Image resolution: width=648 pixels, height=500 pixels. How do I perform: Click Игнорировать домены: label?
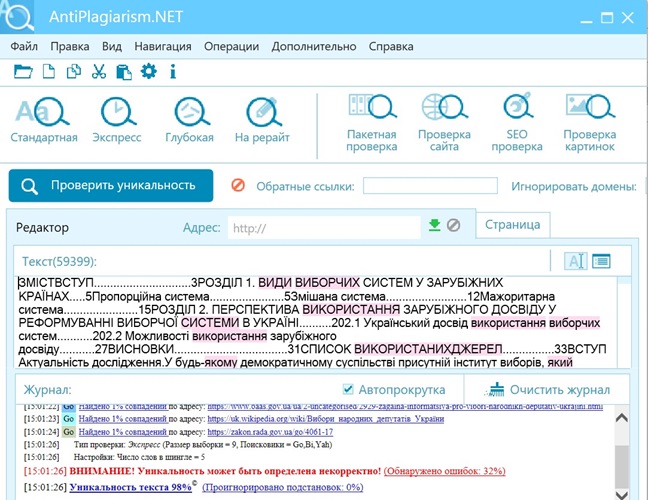coord(574,186)
